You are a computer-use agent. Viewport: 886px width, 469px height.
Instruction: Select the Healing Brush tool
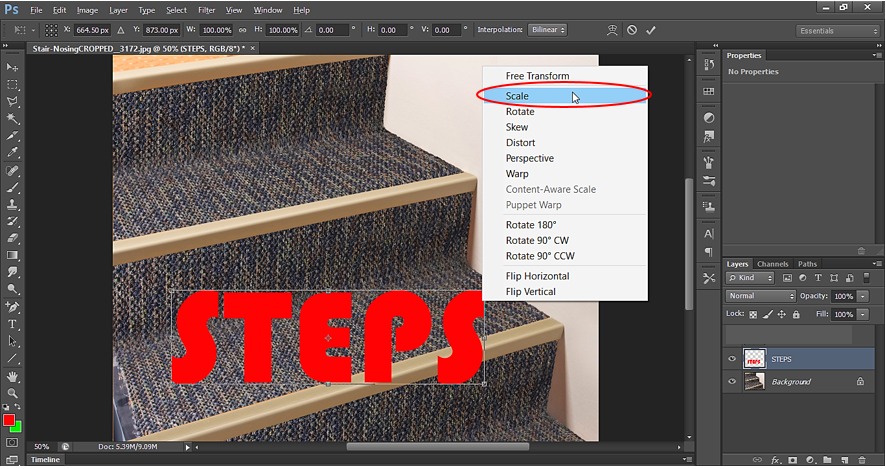point(12,171)
